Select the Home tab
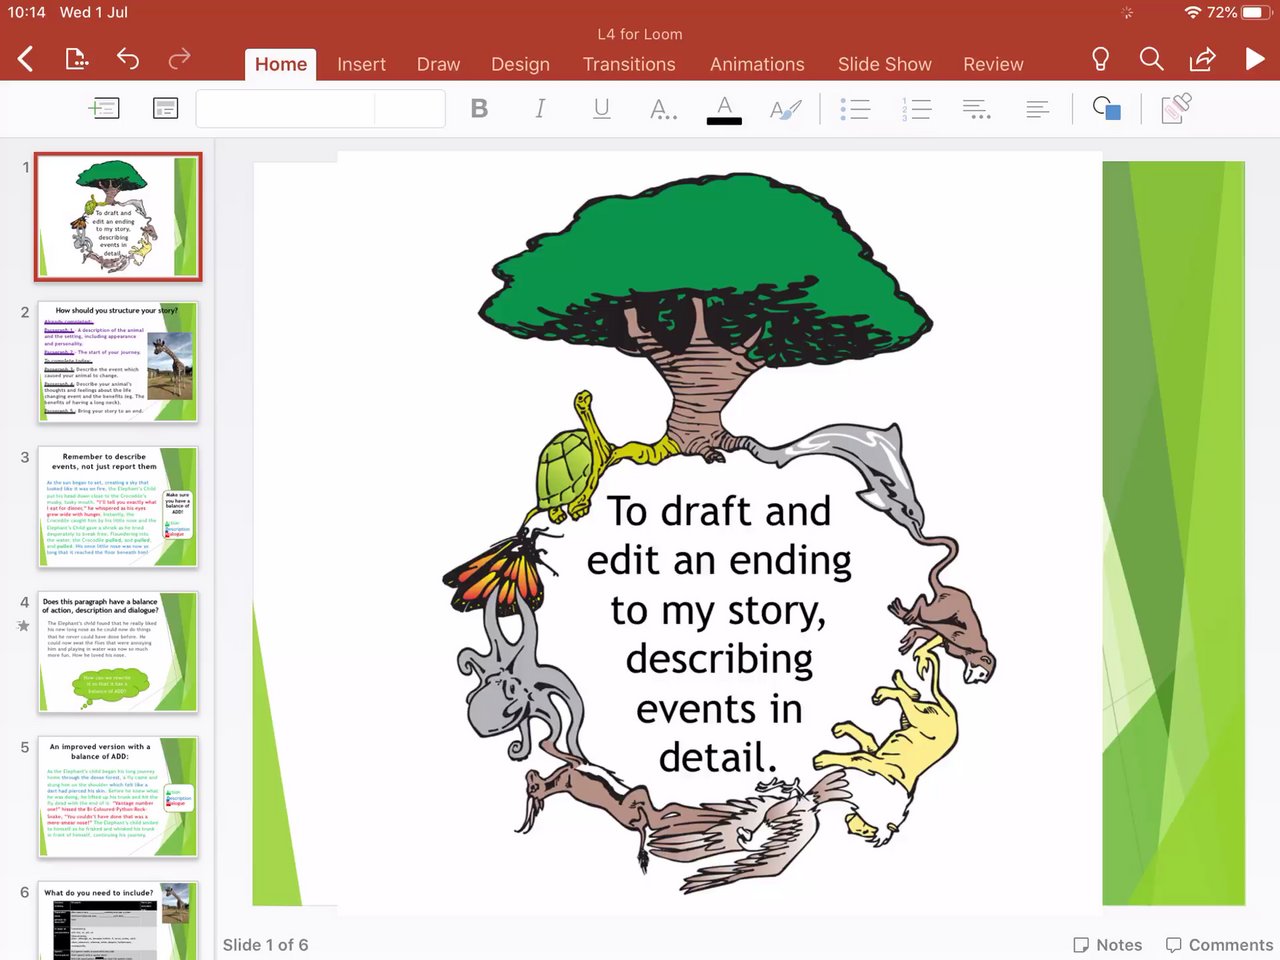 [281, 64]
